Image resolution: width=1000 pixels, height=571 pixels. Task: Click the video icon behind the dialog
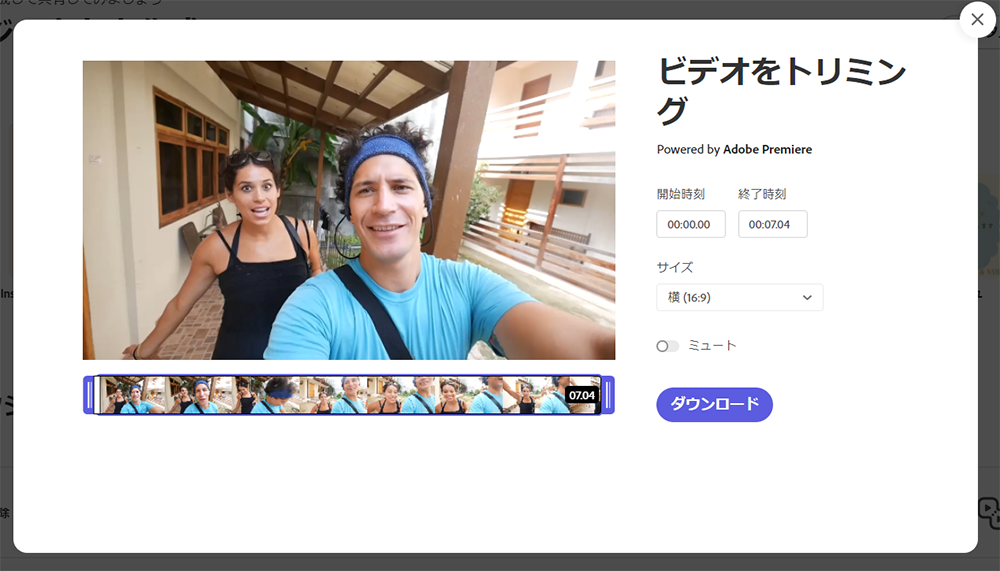coord(989,512)
